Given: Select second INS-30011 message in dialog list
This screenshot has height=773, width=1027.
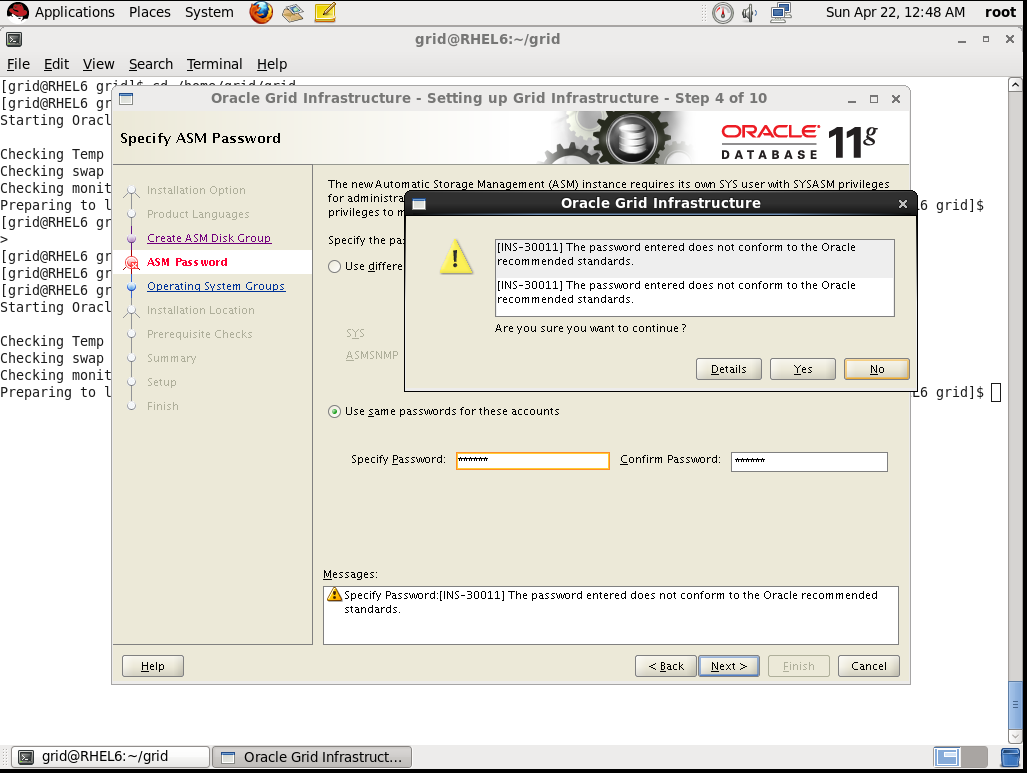Looking at the screenshot, I should (694, 292).
